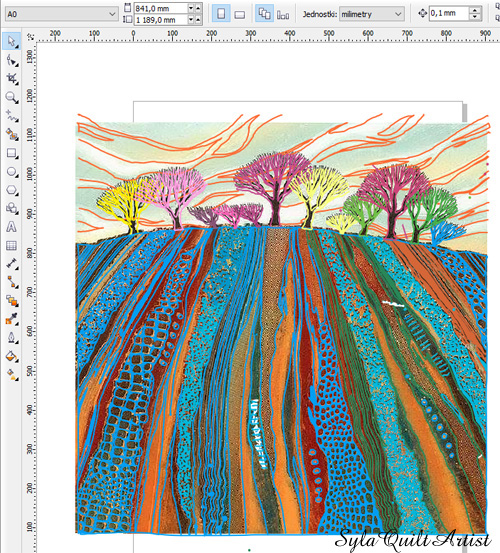Select the Table tool

tap(12, 246)
